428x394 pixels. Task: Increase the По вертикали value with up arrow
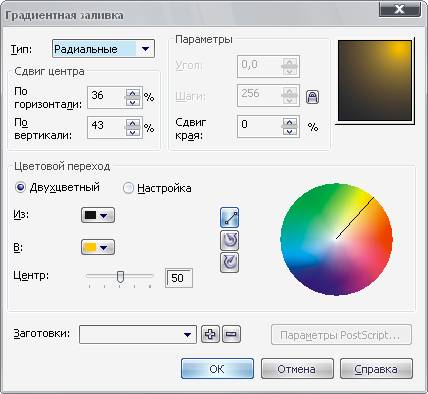[133, 123]
